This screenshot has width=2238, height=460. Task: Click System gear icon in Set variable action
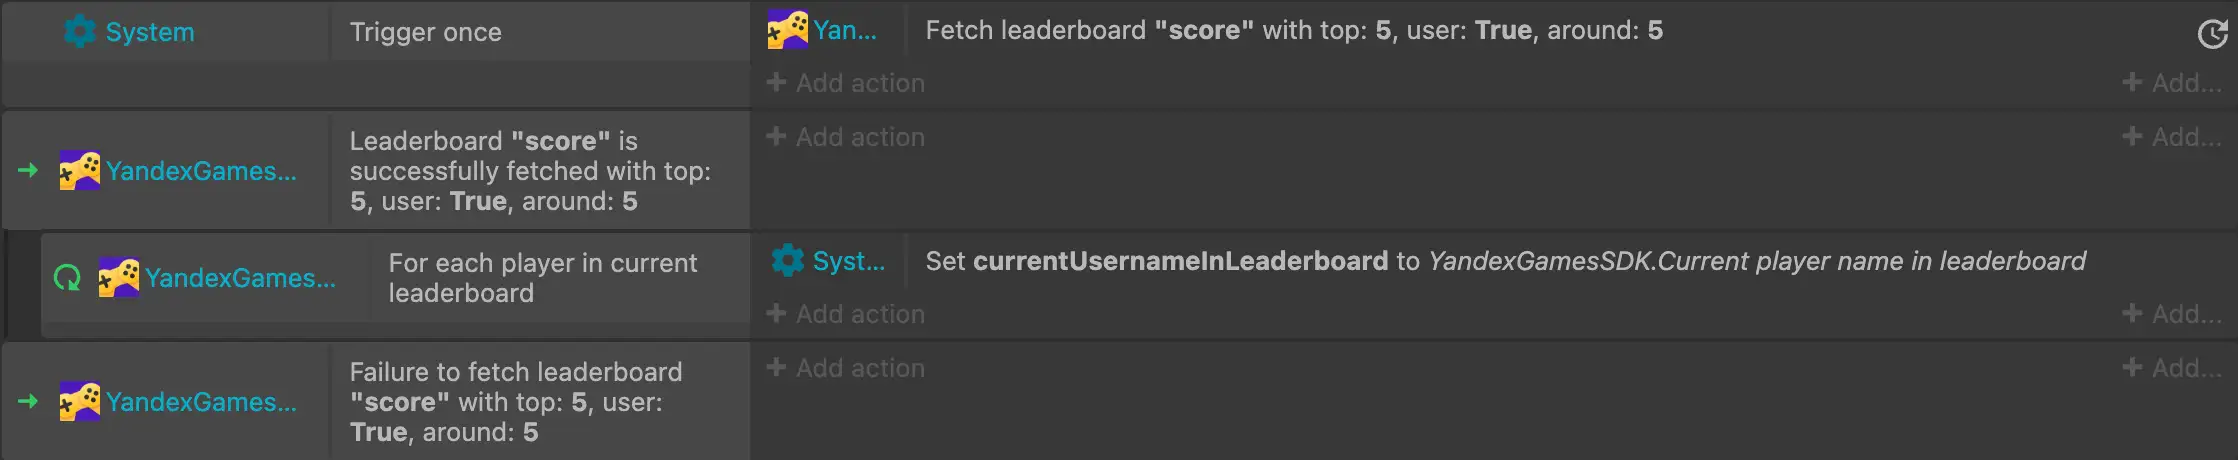click(787, 261)
